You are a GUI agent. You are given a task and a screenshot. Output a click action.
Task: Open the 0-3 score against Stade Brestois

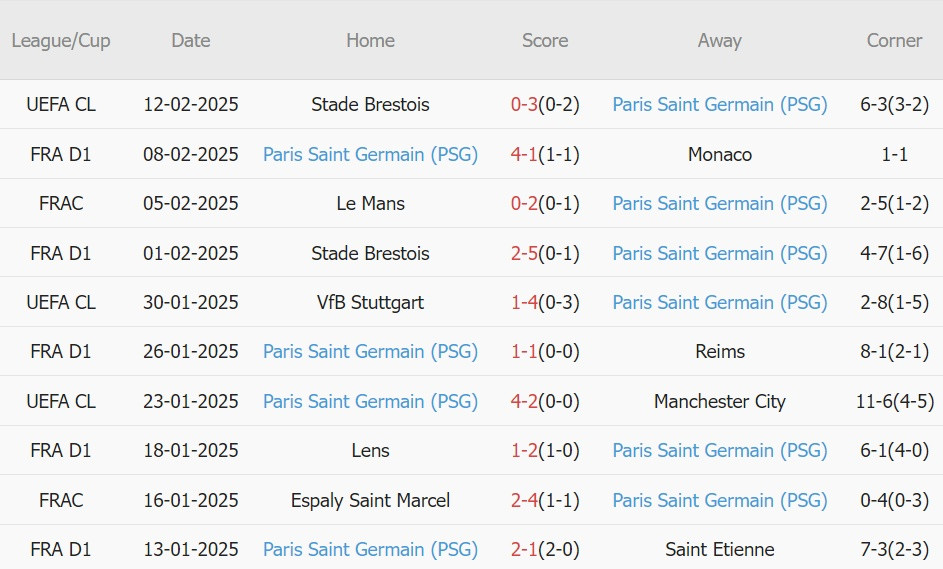524,105
